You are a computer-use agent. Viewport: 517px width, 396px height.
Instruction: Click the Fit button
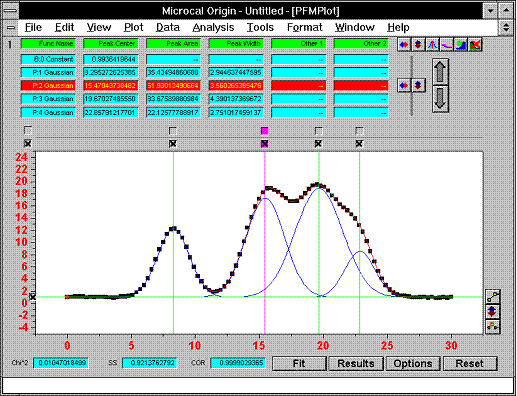[299, 363]
